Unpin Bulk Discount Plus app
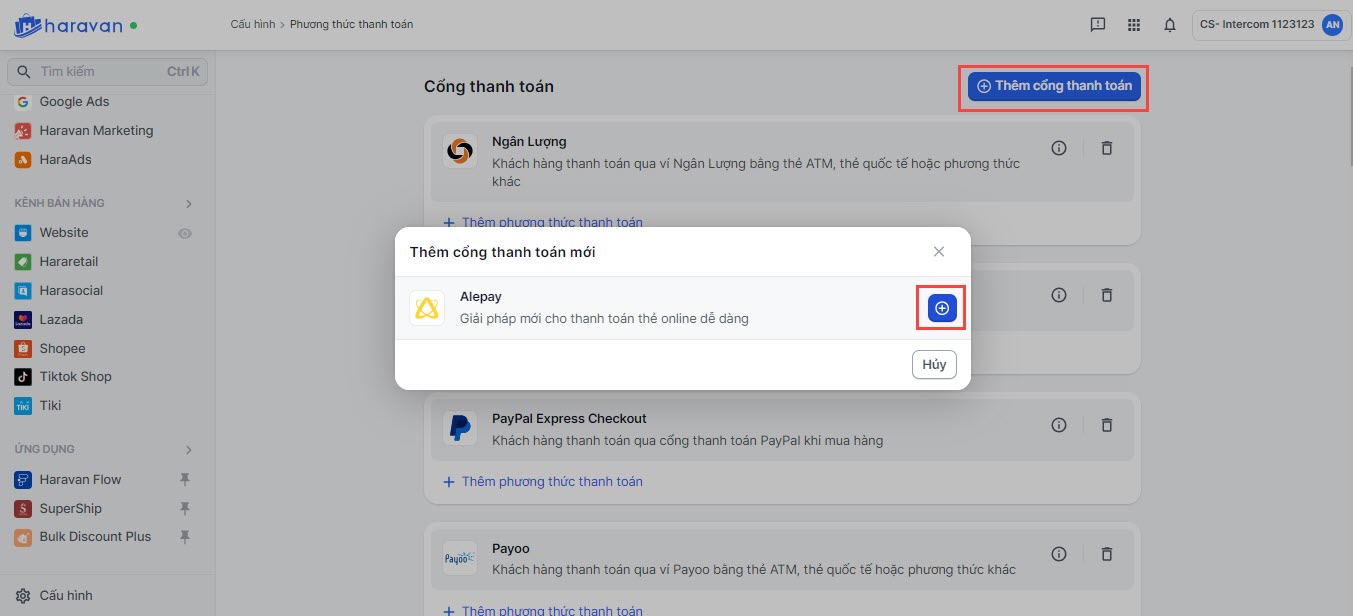The width and height of the screenshot is (1353, 616). tap(185, 537)
